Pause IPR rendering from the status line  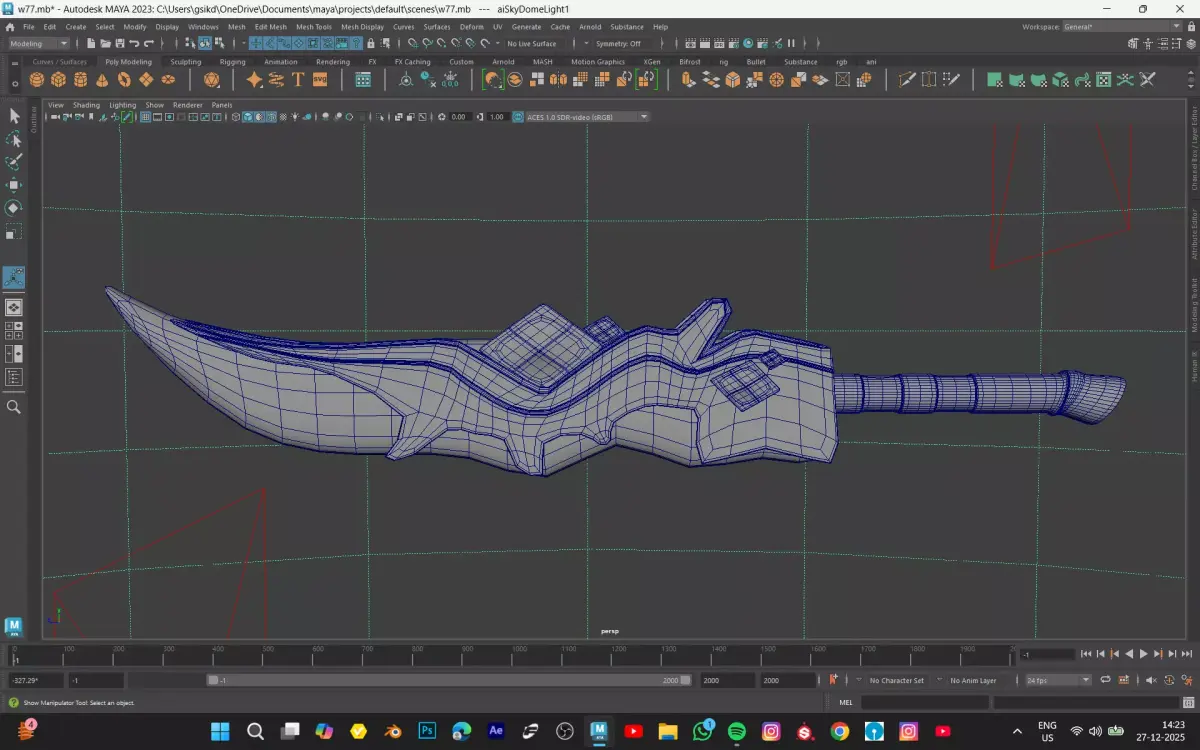(x=791, y=44)
